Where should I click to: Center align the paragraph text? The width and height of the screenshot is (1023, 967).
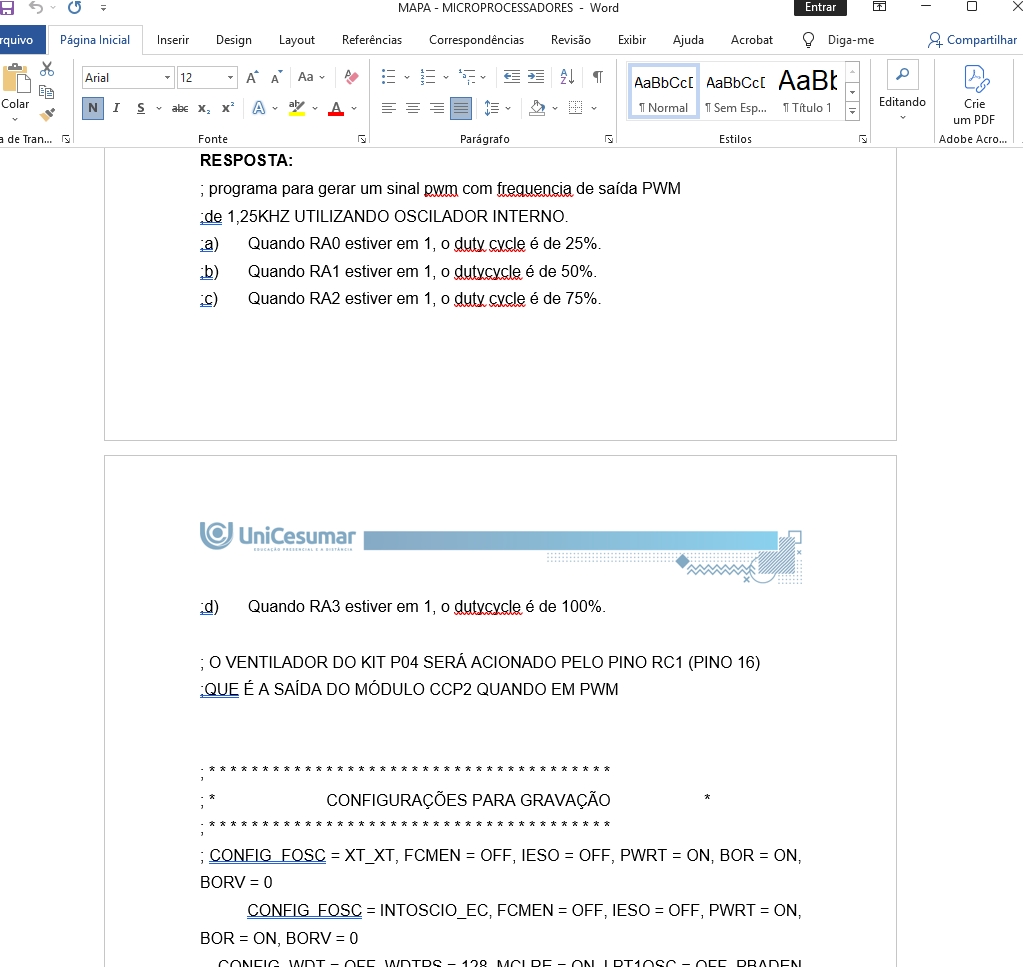(412, 108)
